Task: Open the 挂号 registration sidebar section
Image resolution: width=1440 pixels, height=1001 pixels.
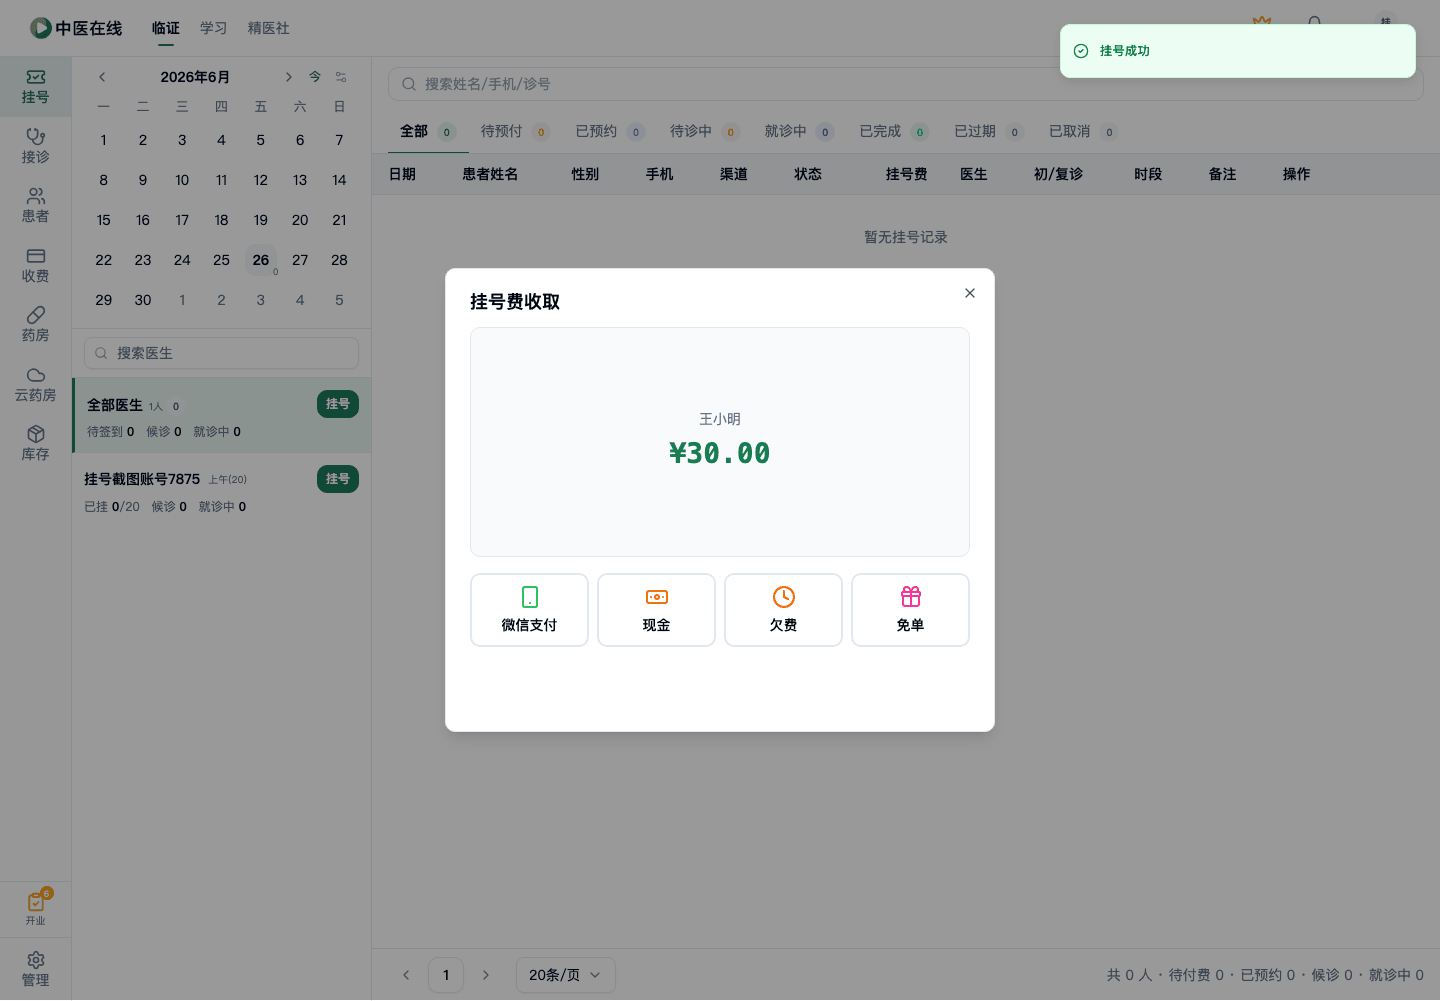Action: 35,87
